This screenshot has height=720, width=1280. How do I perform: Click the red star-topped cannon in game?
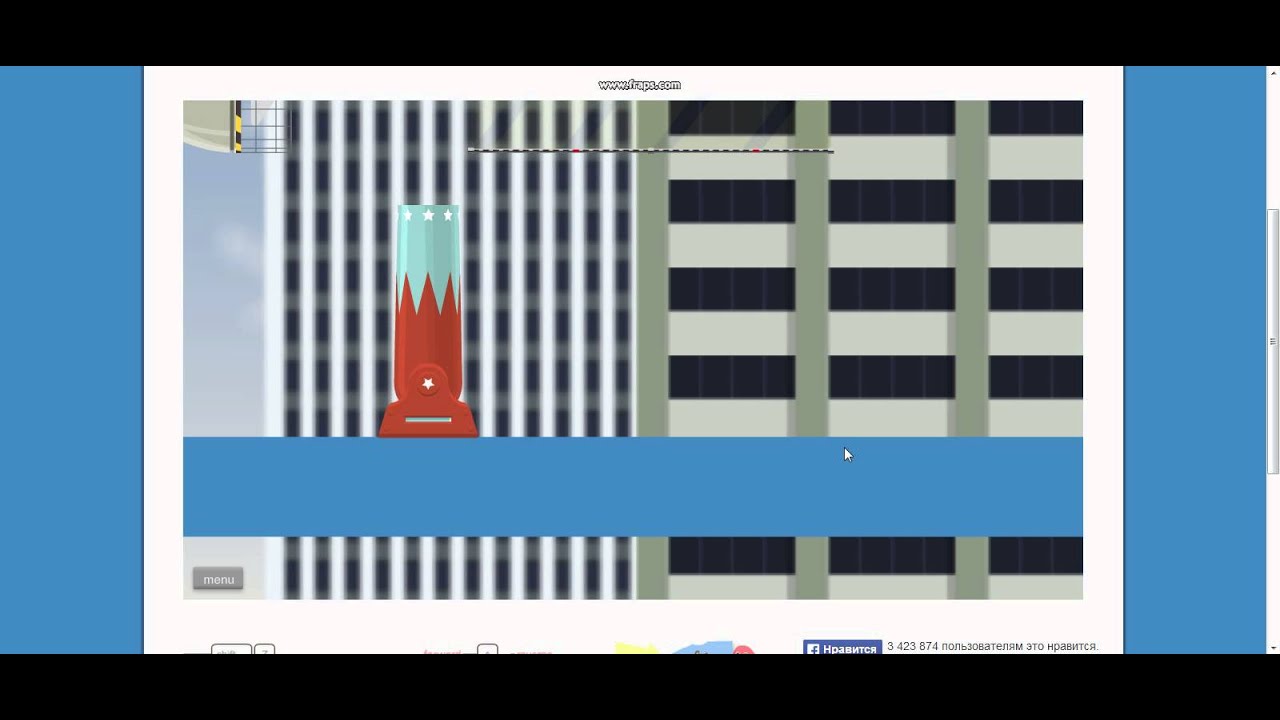tap(428, 321)
